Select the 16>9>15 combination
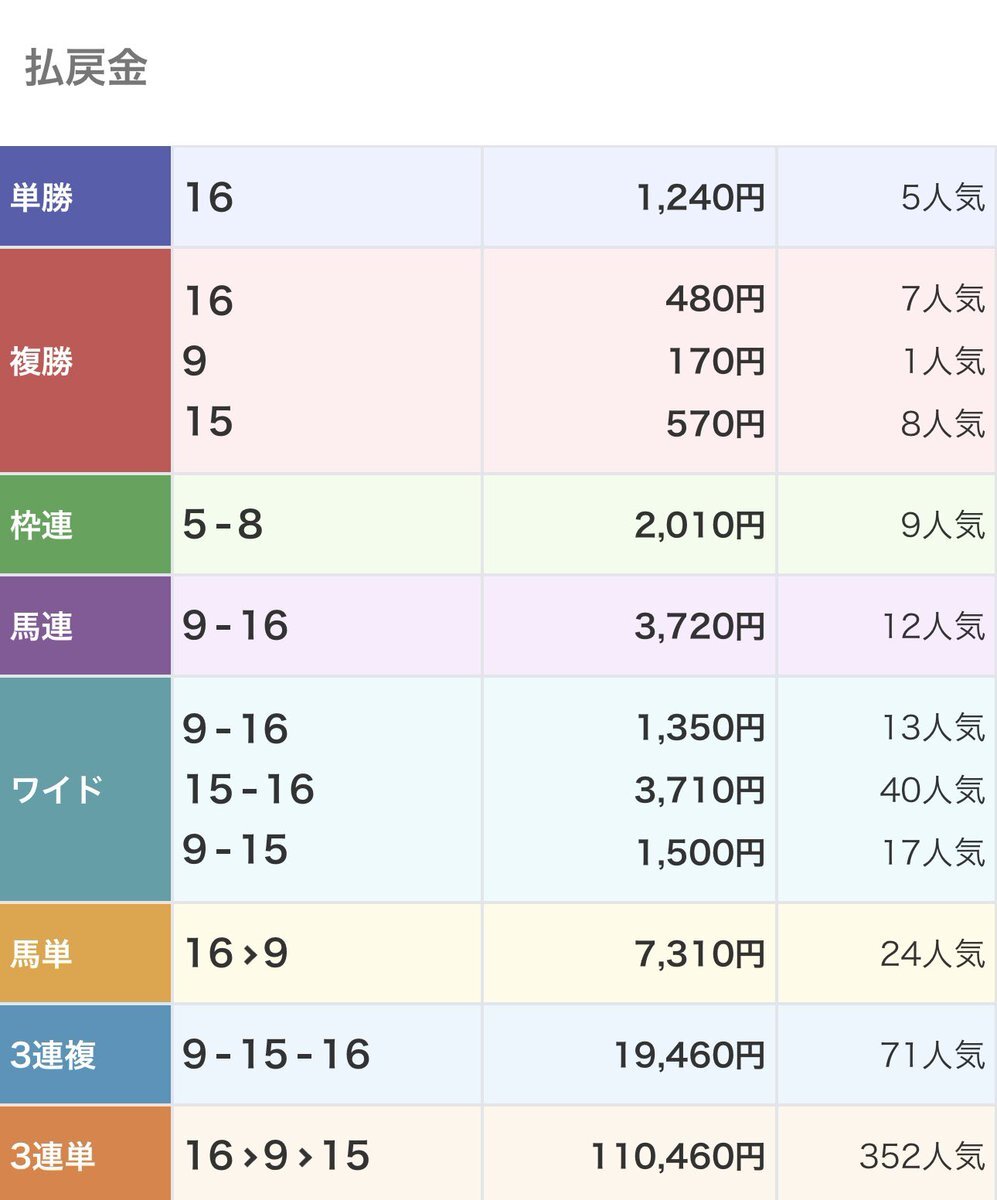Viewport: 997px width, 1200px height. coord(276,1157)
